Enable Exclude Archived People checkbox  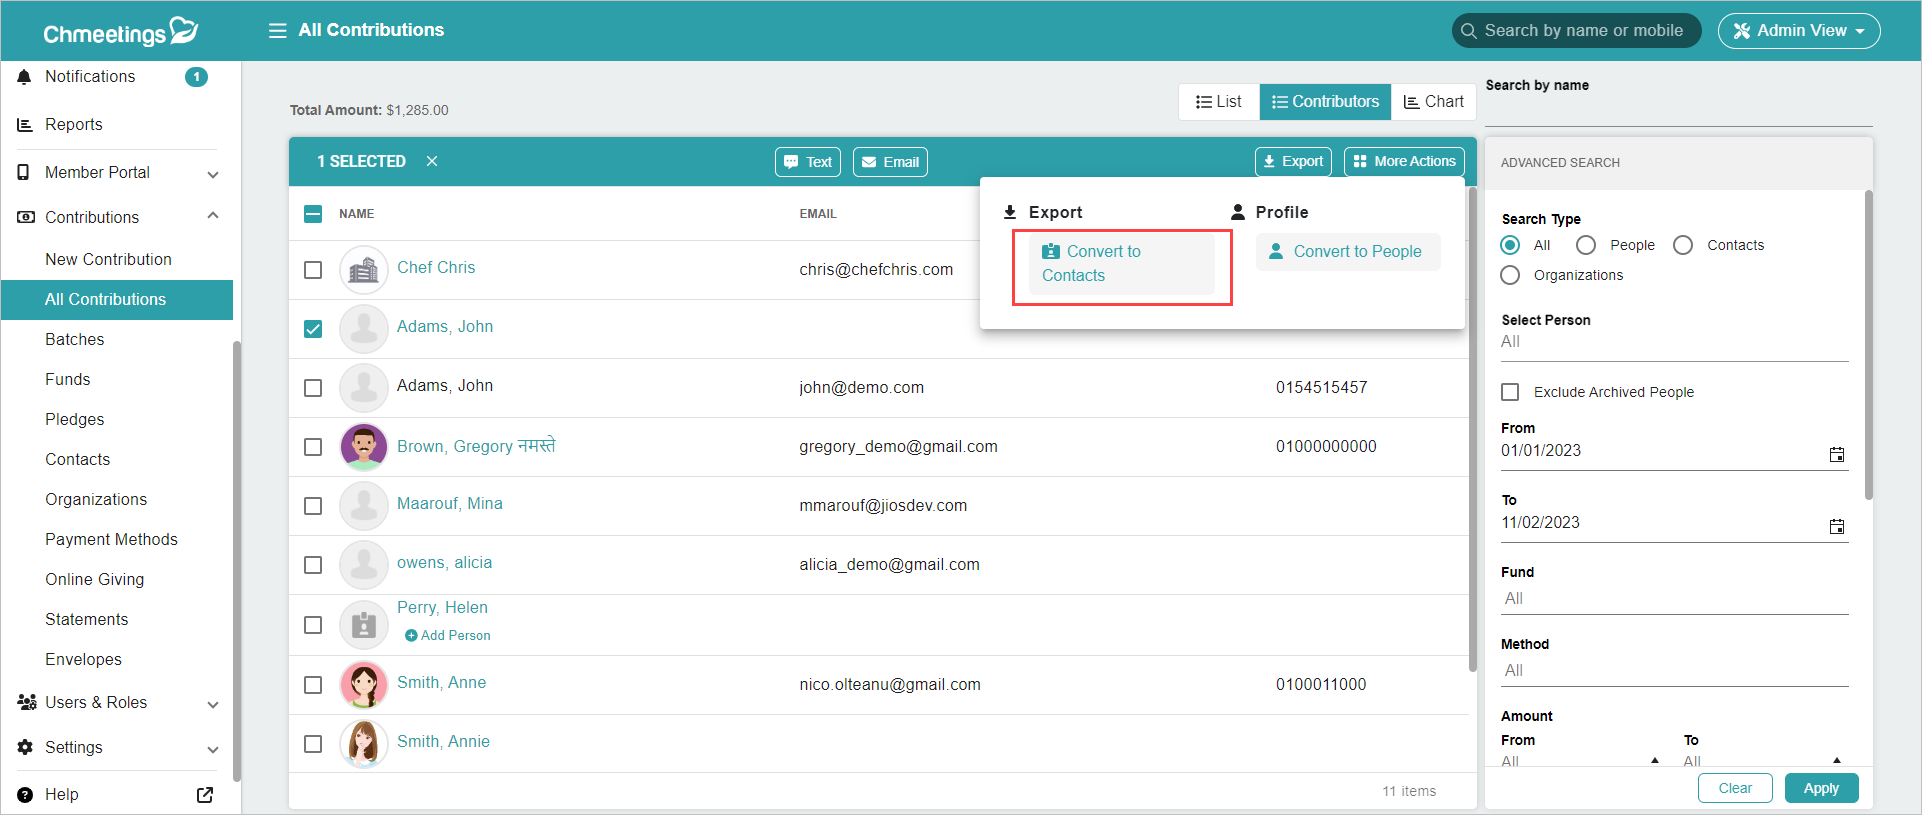[1510, 392]
